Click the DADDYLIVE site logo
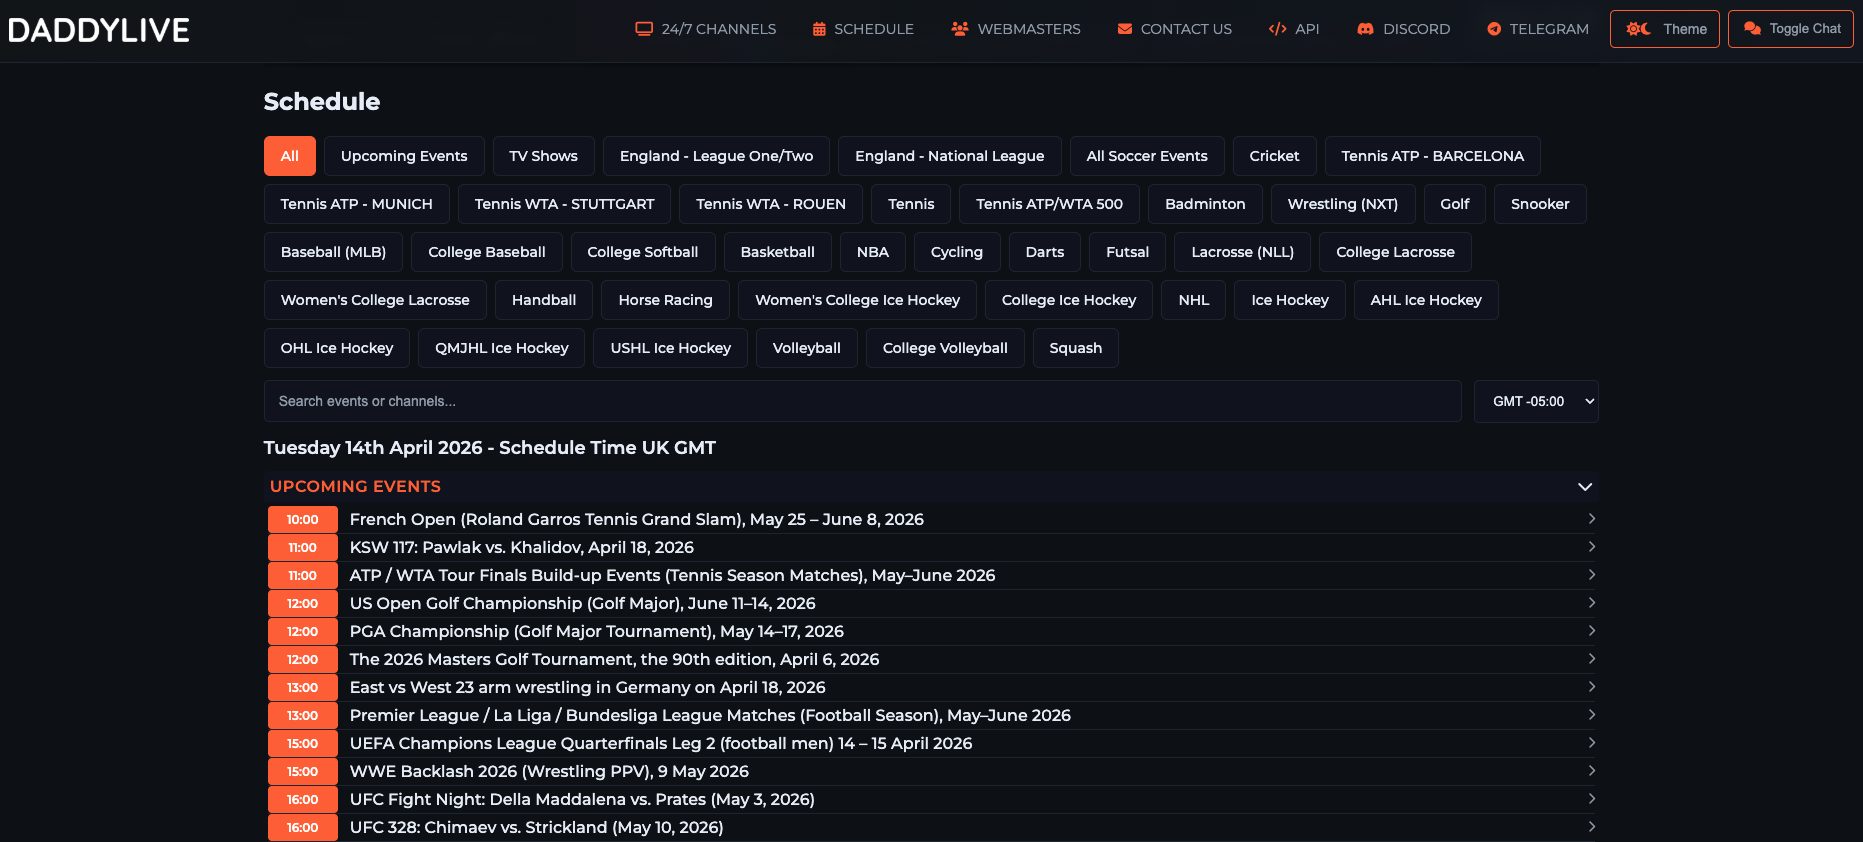 point(99,30)
